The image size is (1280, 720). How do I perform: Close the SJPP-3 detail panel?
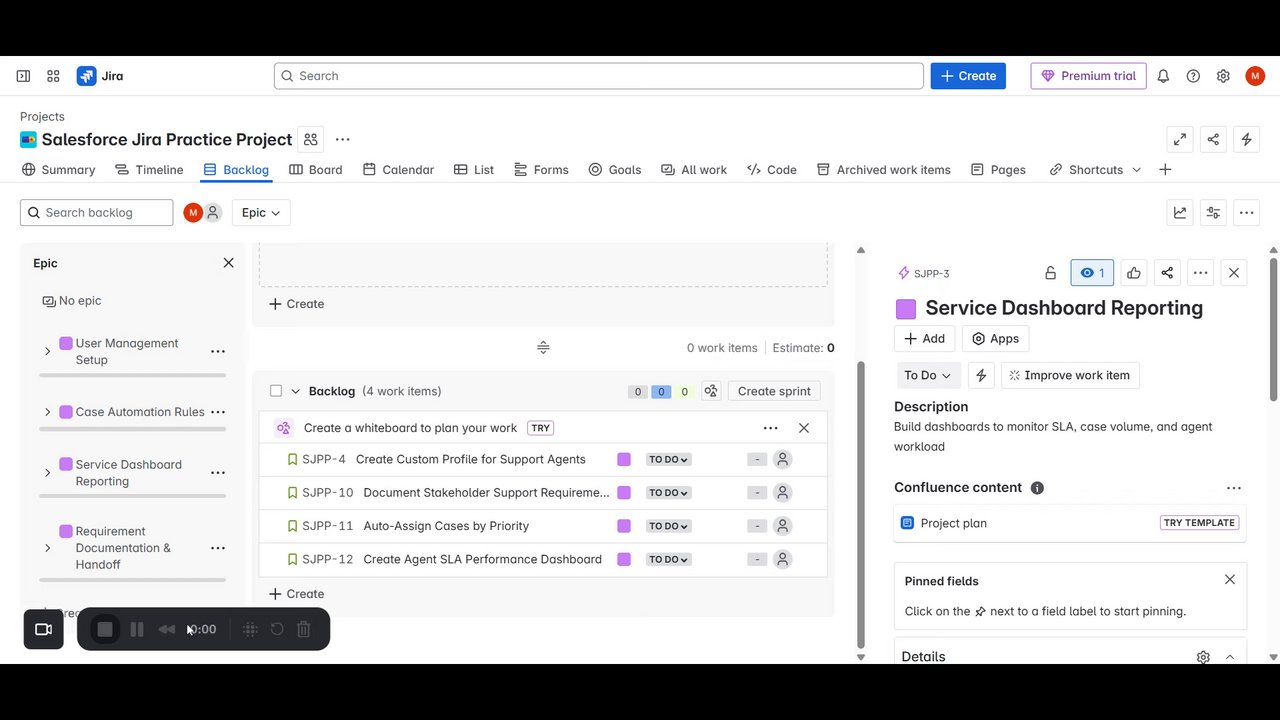(1234, 273)
